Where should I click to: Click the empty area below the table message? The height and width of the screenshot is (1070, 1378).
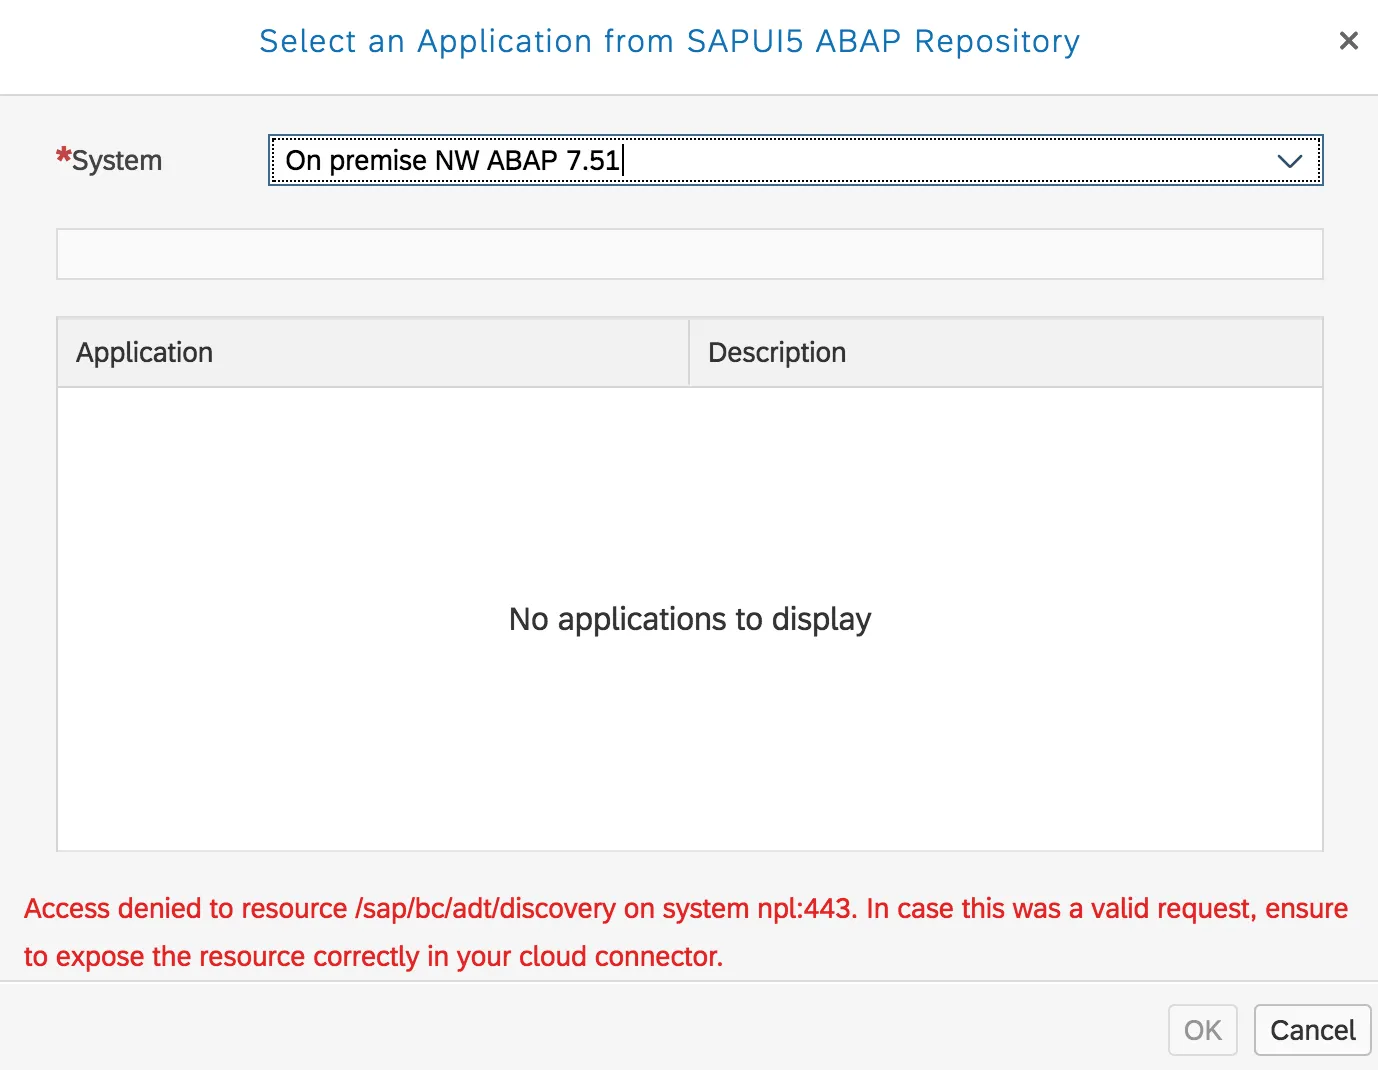click(689, 760)
